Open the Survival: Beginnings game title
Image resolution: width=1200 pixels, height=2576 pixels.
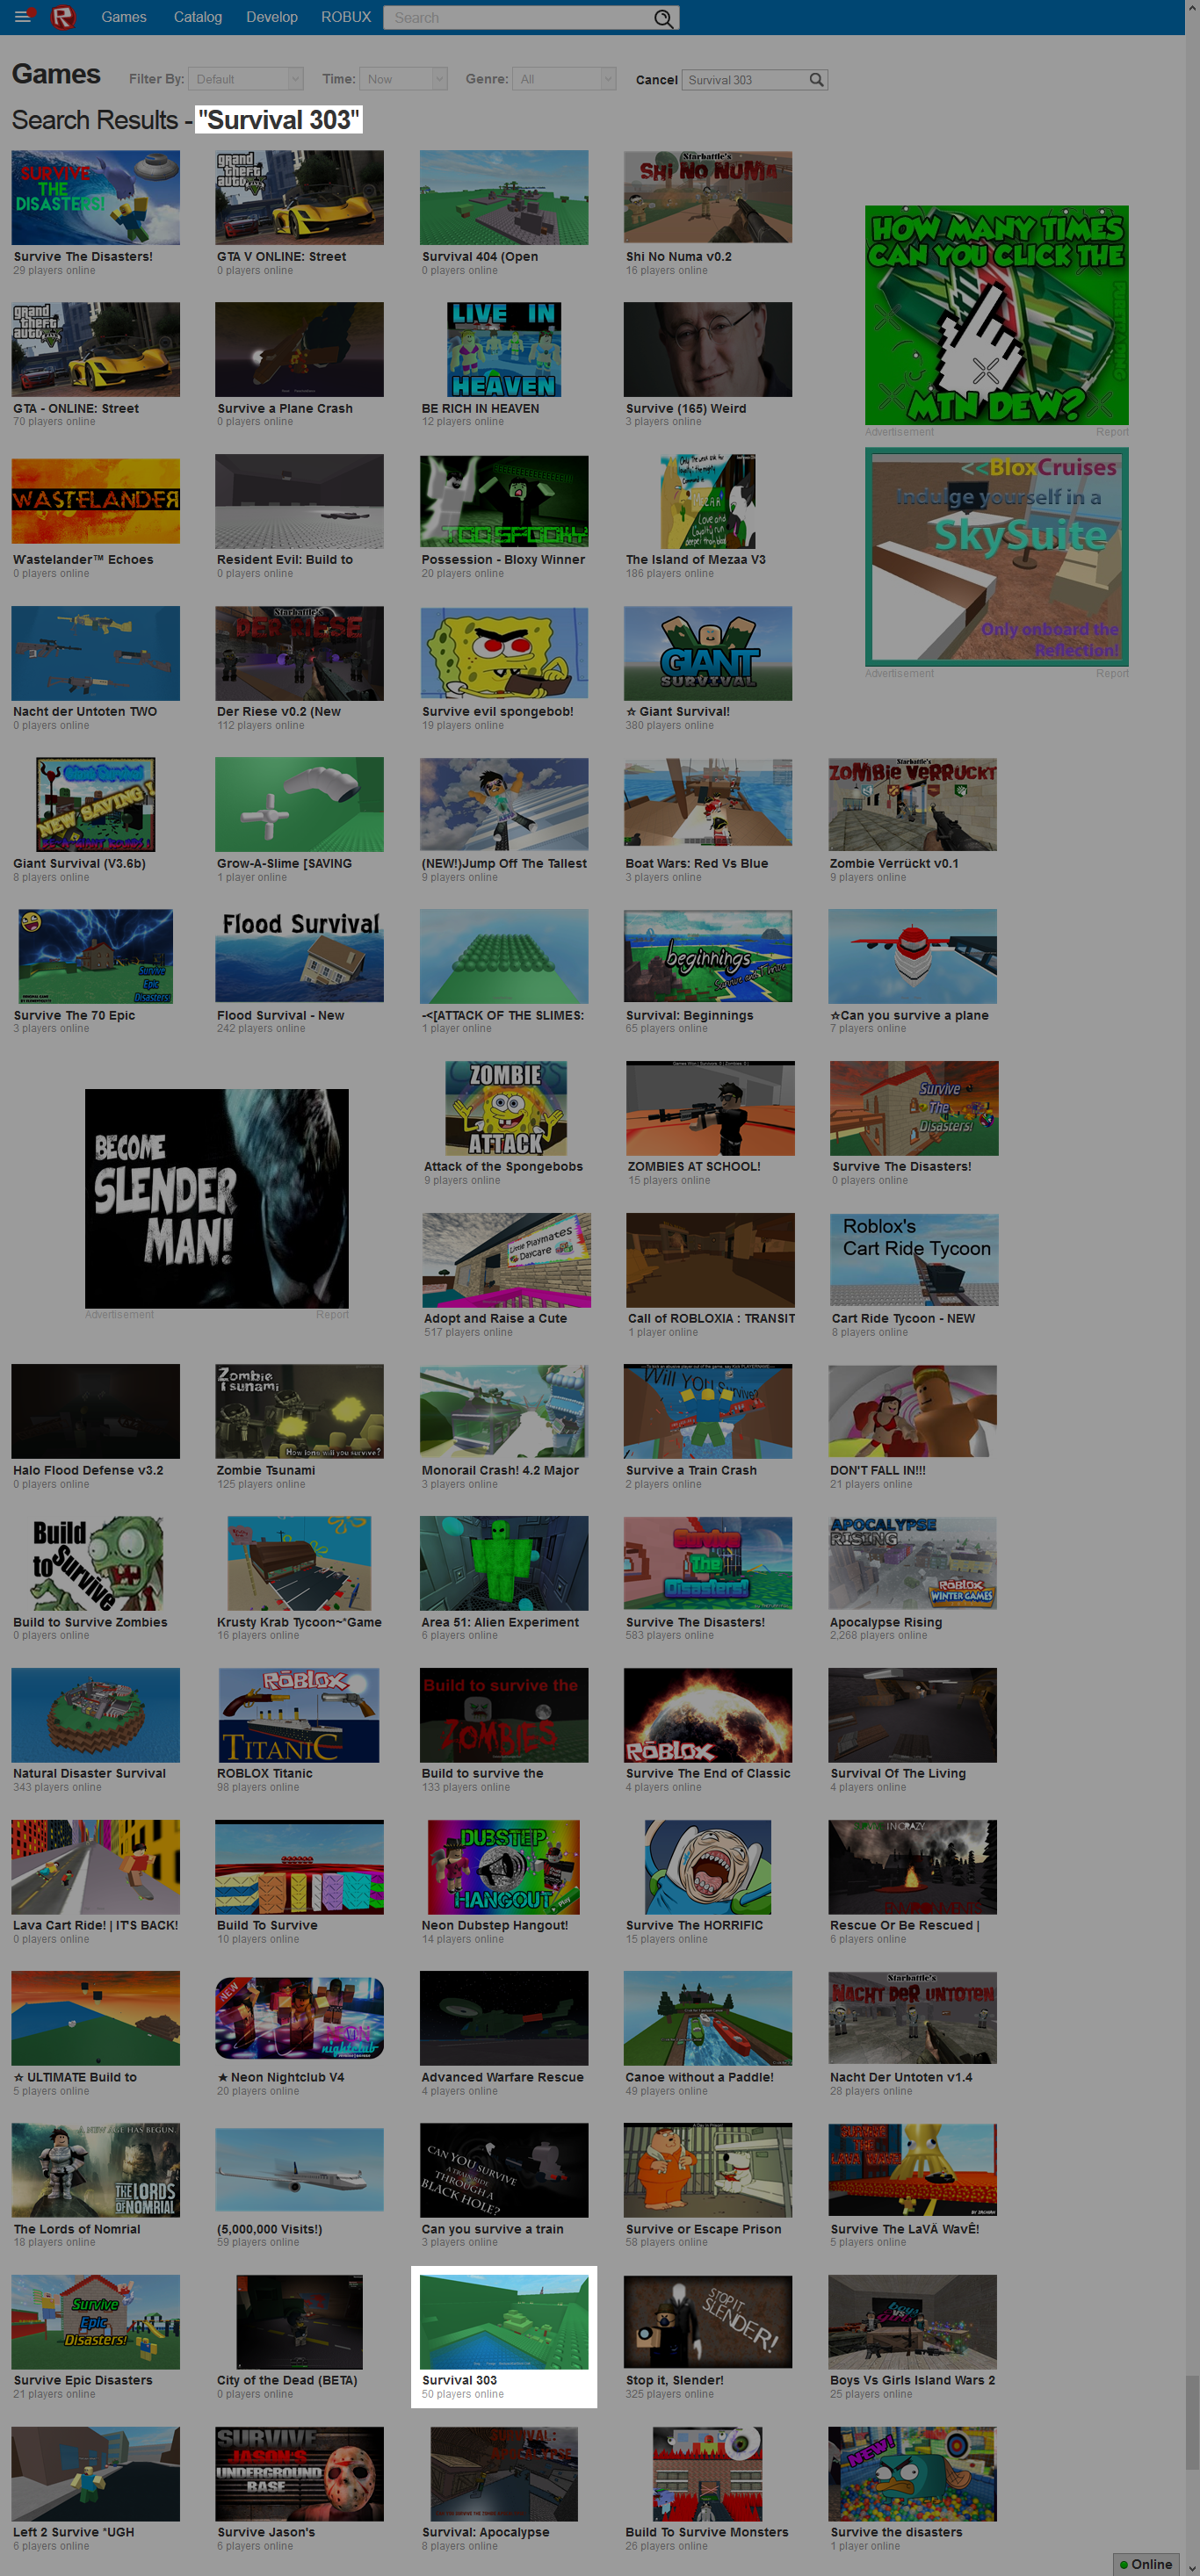click(690, 1016)
